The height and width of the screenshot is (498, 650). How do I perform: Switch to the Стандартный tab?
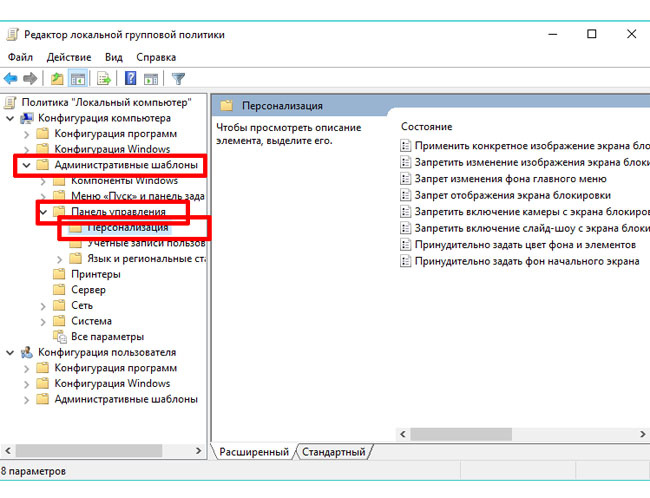[x=334, y=452]
